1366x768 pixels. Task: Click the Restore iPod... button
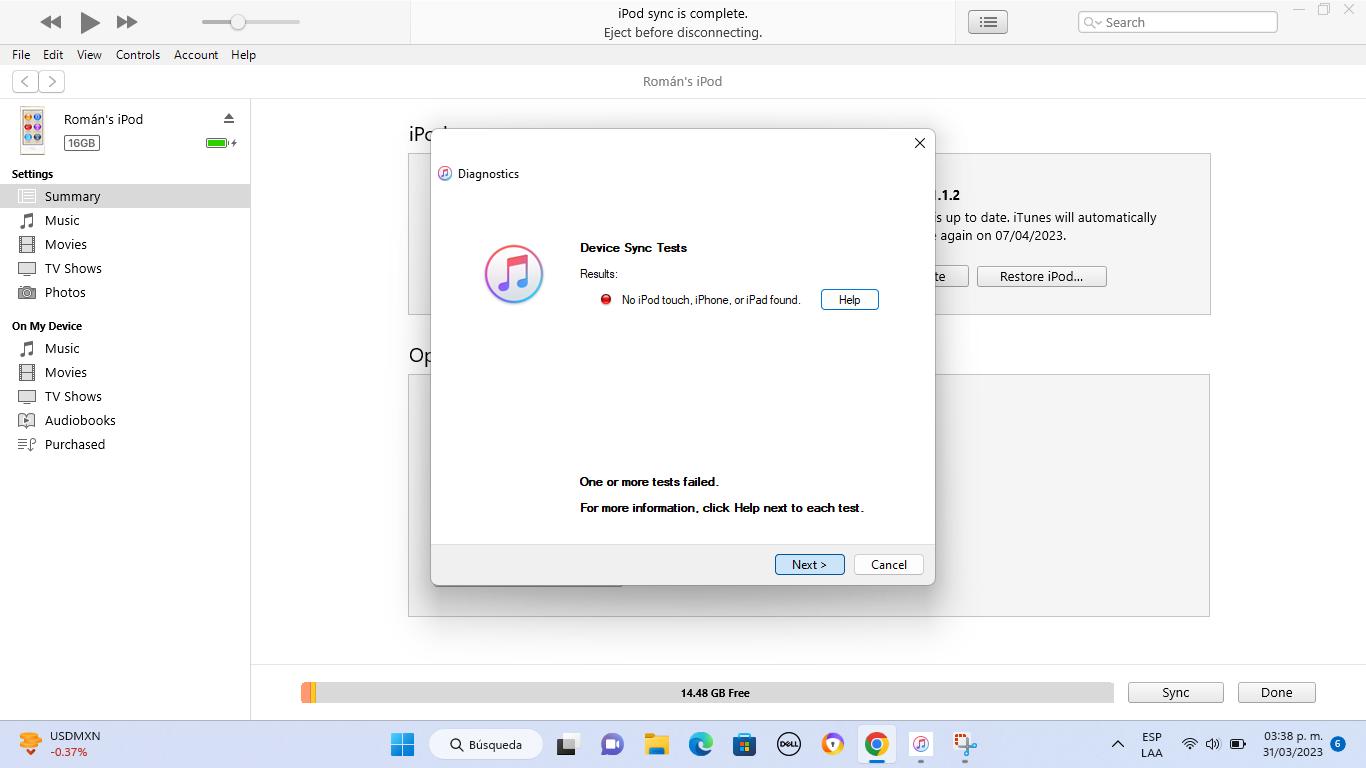pyautogui.click(x=1042, y=276)
